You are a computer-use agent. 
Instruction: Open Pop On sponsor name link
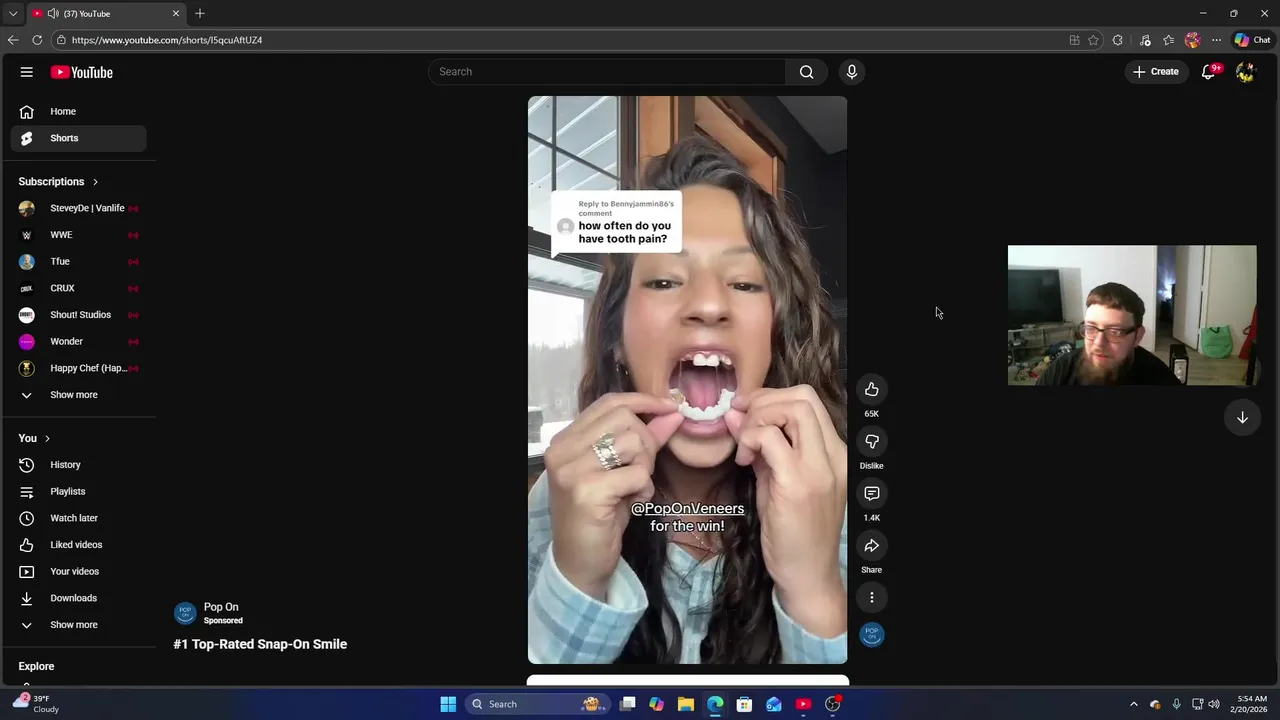pos(221,607)
